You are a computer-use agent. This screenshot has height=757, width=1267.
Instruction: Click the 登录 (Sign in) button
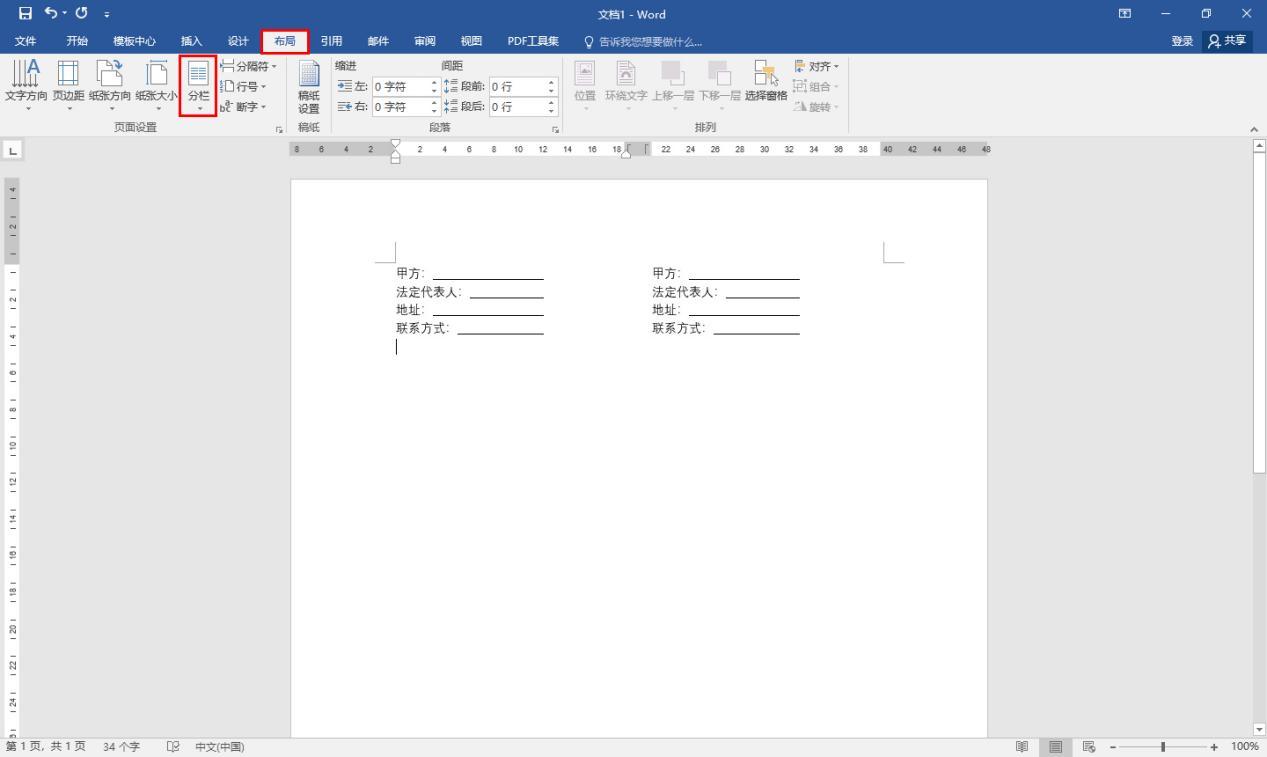[1181, 41]
